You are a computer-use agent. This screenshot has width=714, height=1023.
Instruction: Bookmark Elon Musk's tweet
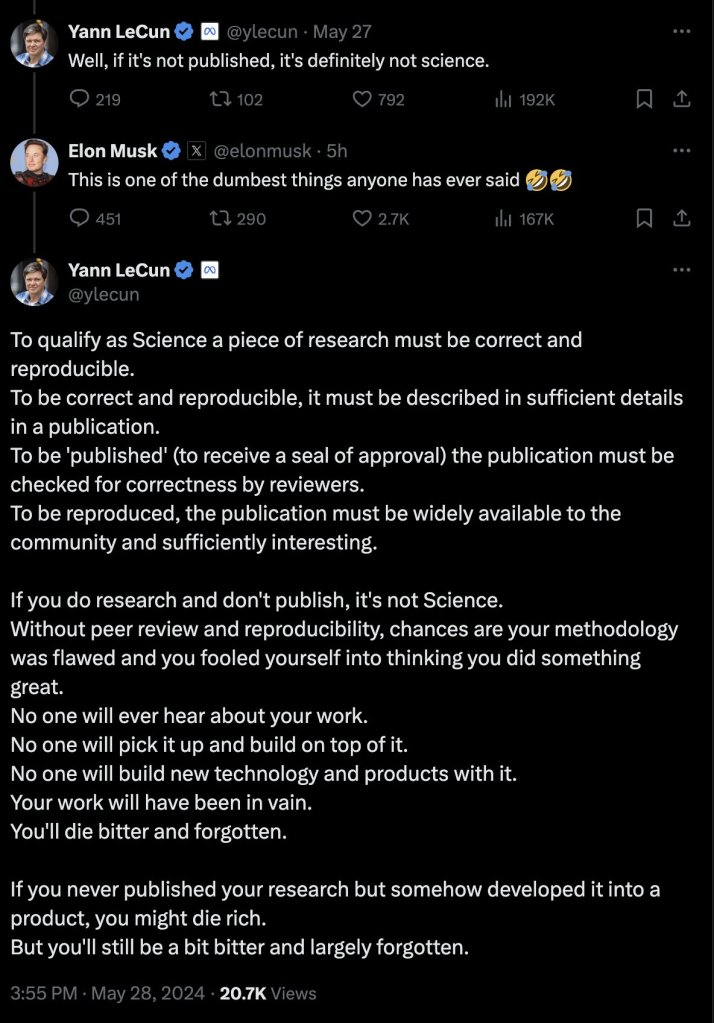(645, 218)
